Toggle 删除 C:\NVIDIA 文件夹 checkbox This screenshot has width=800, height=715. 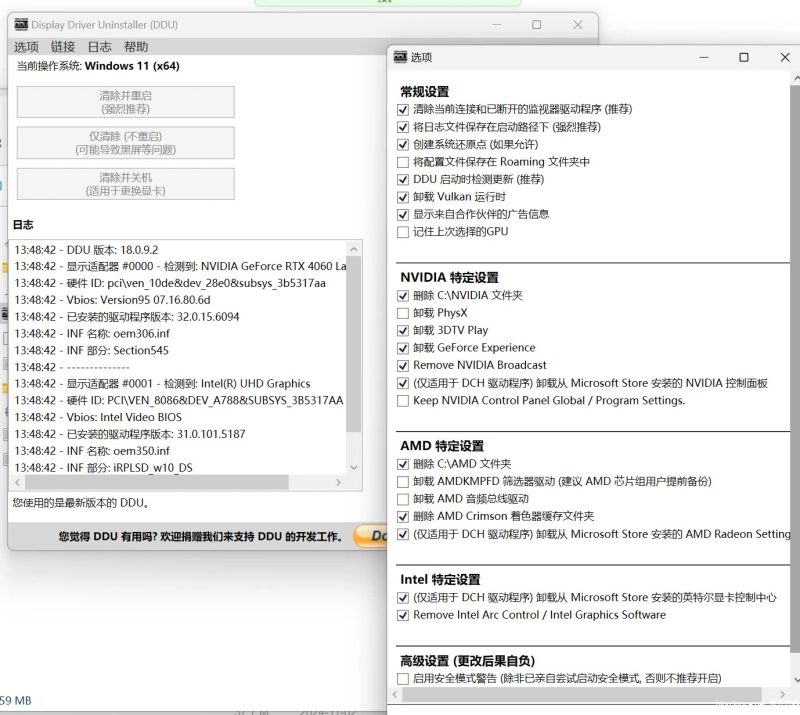pyautogui.click(x=403, y=296)
